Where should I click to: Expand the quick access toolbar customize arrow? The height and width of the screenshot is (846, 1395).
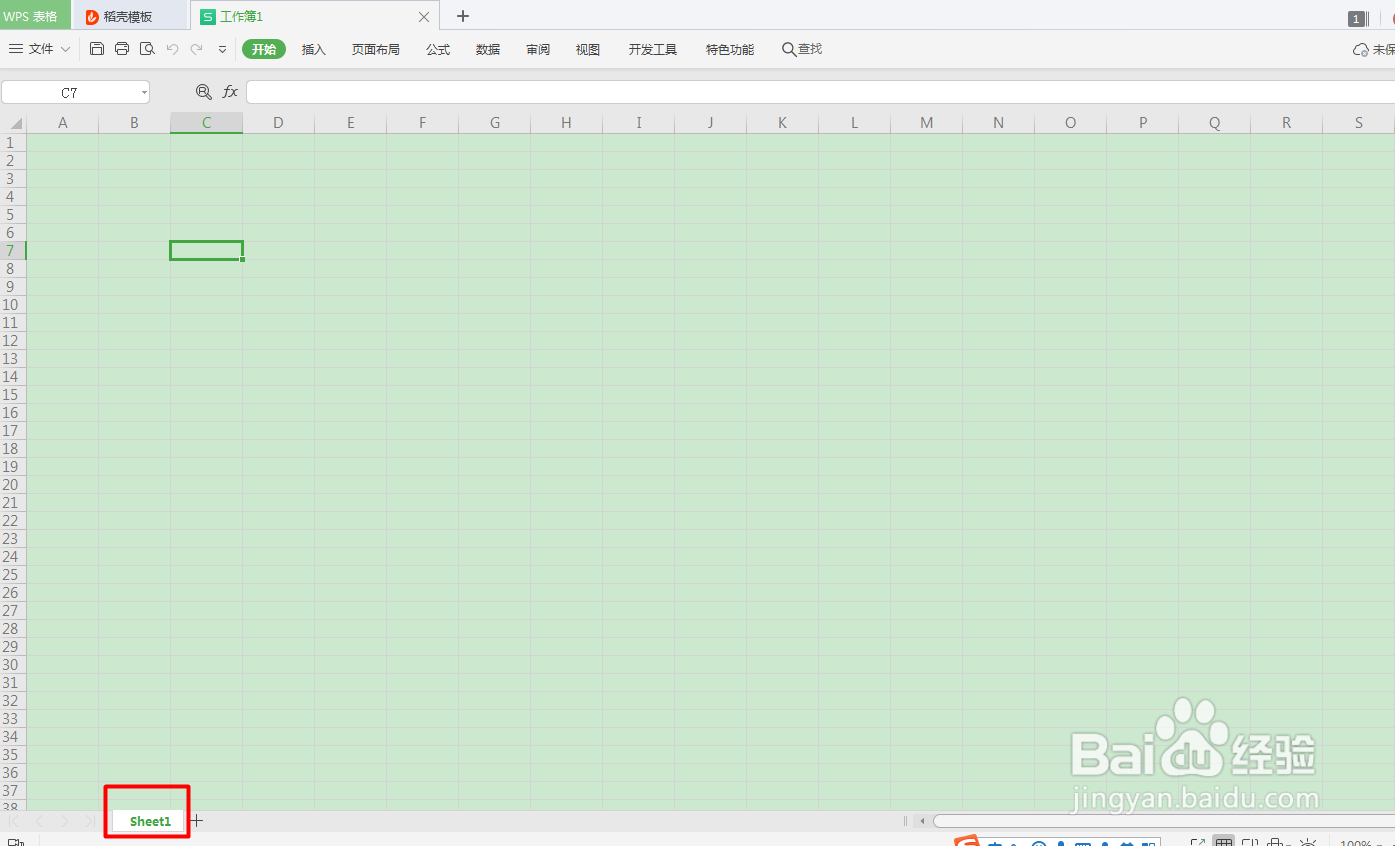pyautogui.click(x=222, y=49)
